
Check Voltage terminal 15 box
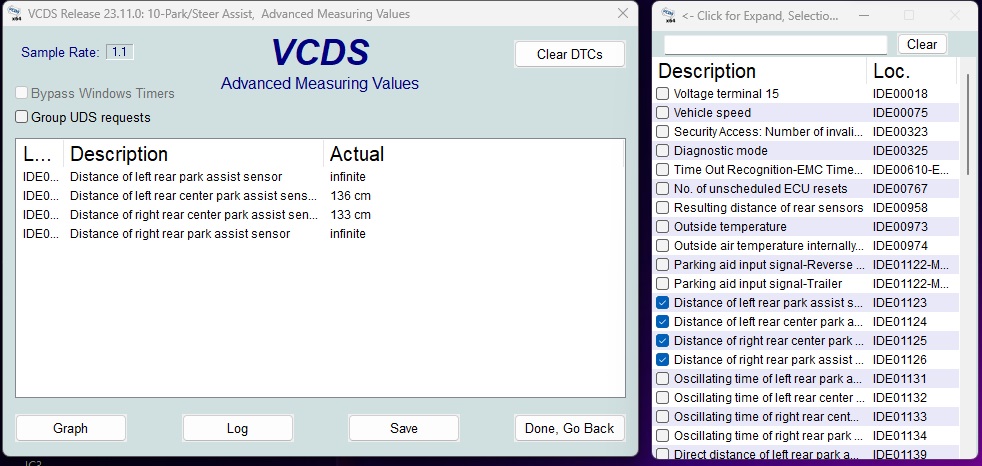click(x=663, y=94)
